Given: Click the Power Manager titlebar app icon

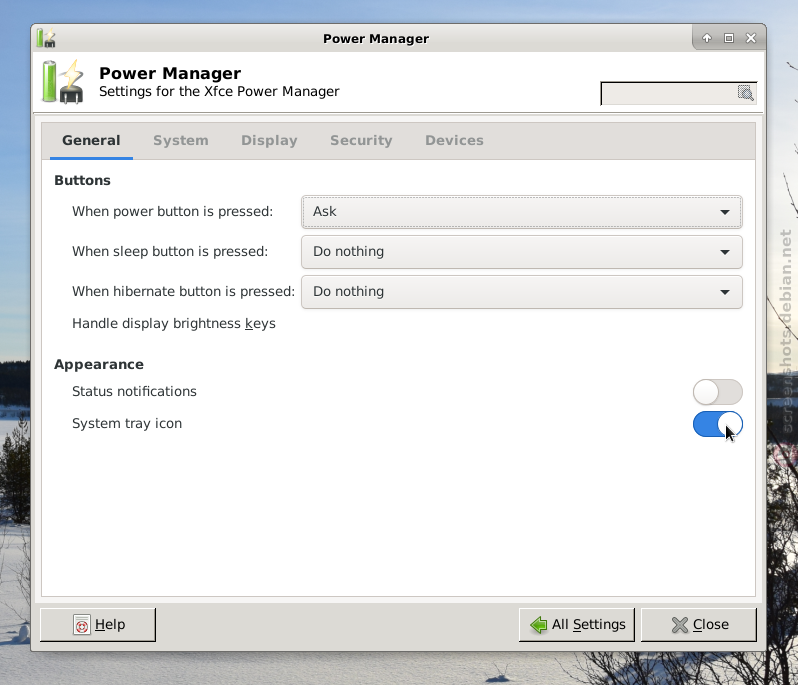Looking at the screenshot, I should [x=46, y=38].
